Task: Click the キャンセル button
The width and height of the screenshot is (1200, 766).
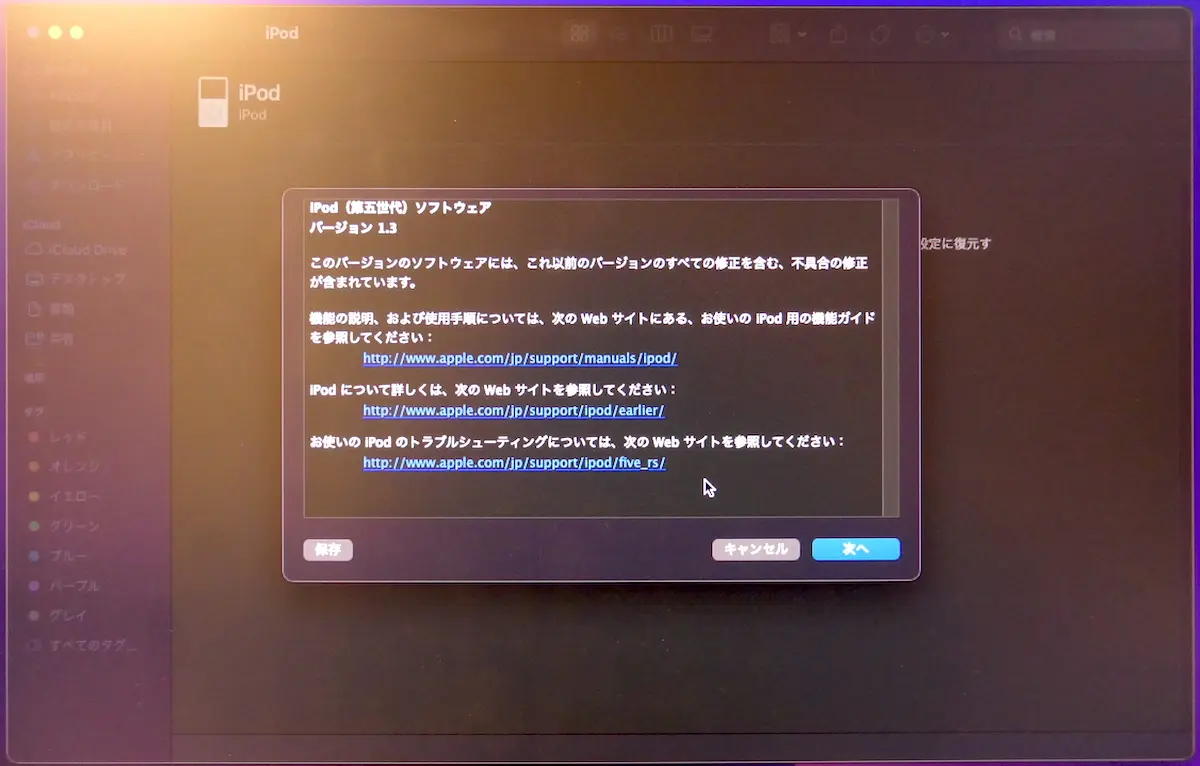Action: (756, 549)
